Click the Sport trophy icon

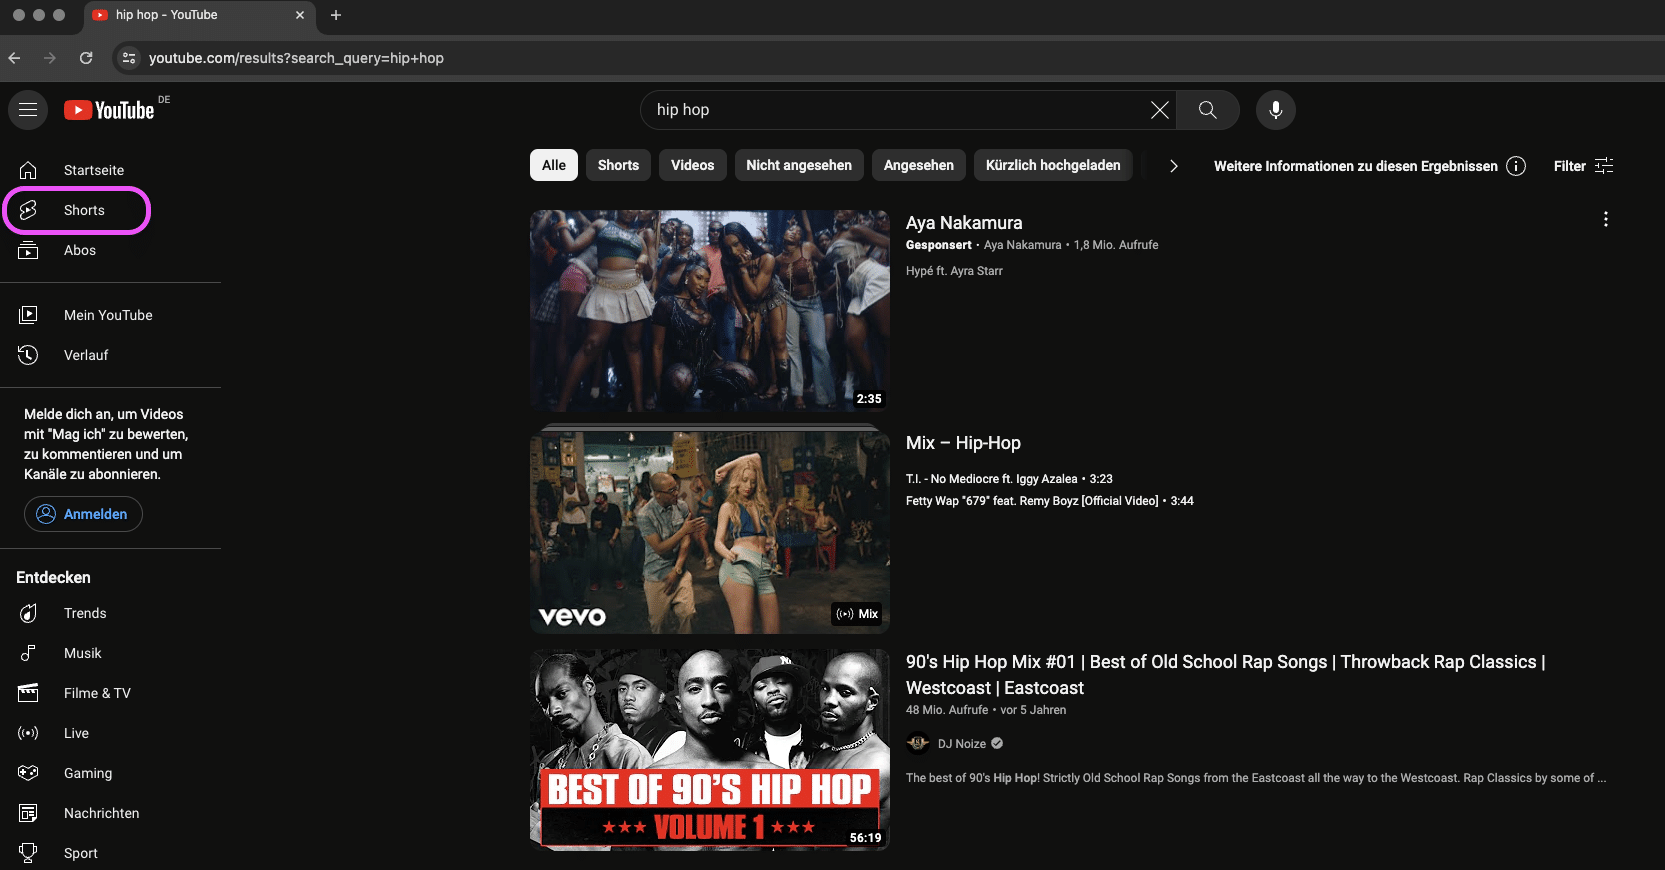(x=28, y=853)
